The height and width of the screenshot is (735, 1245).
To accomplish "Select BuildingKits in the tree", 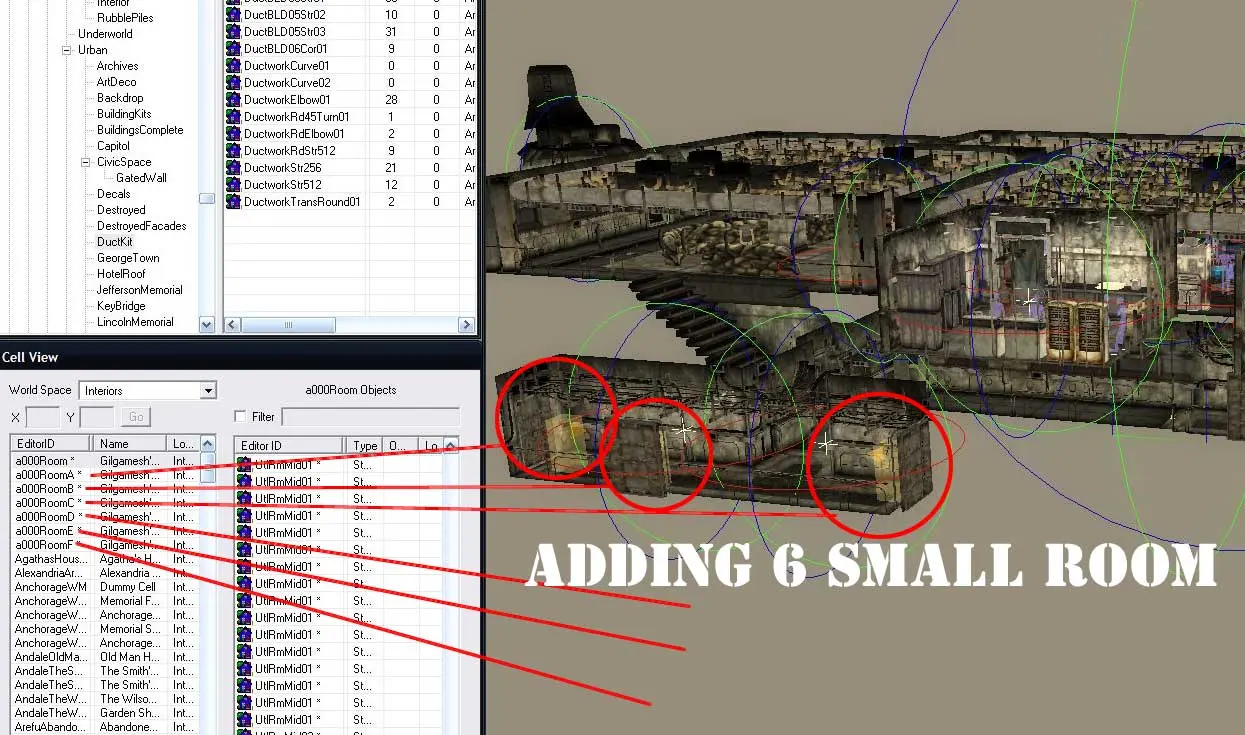I will click(x=124, y=114).
